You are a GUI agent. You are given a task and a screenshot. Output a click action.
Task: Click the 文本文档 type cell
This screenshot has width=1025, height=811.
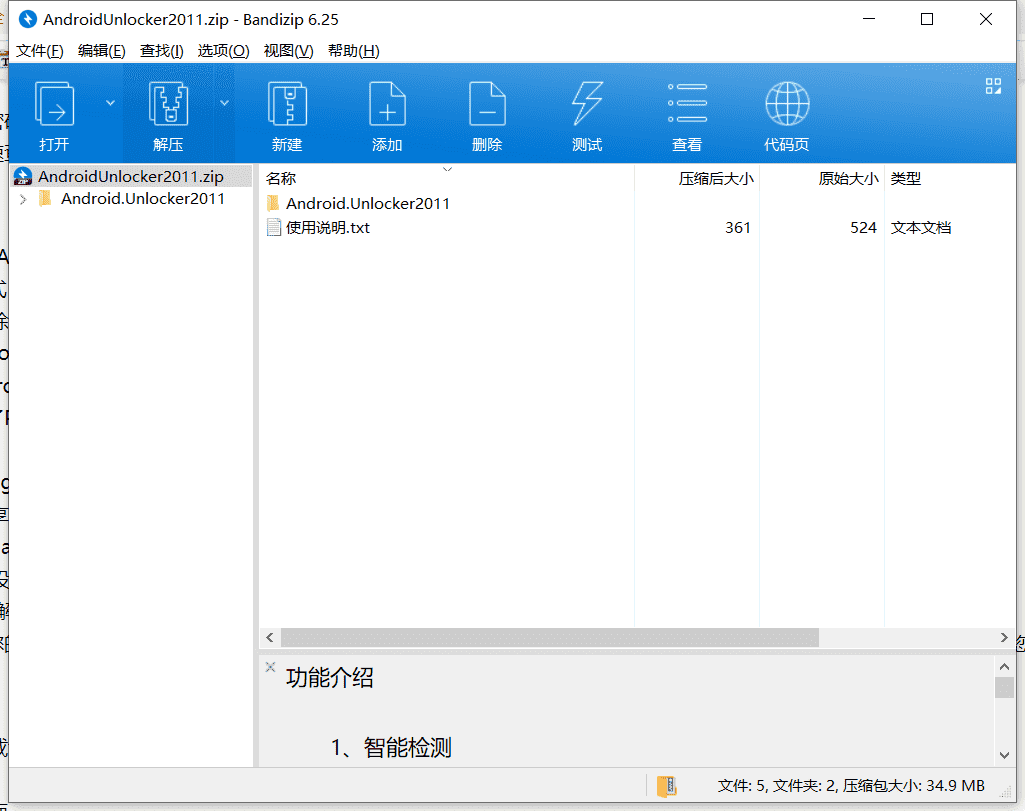[920, 227]
